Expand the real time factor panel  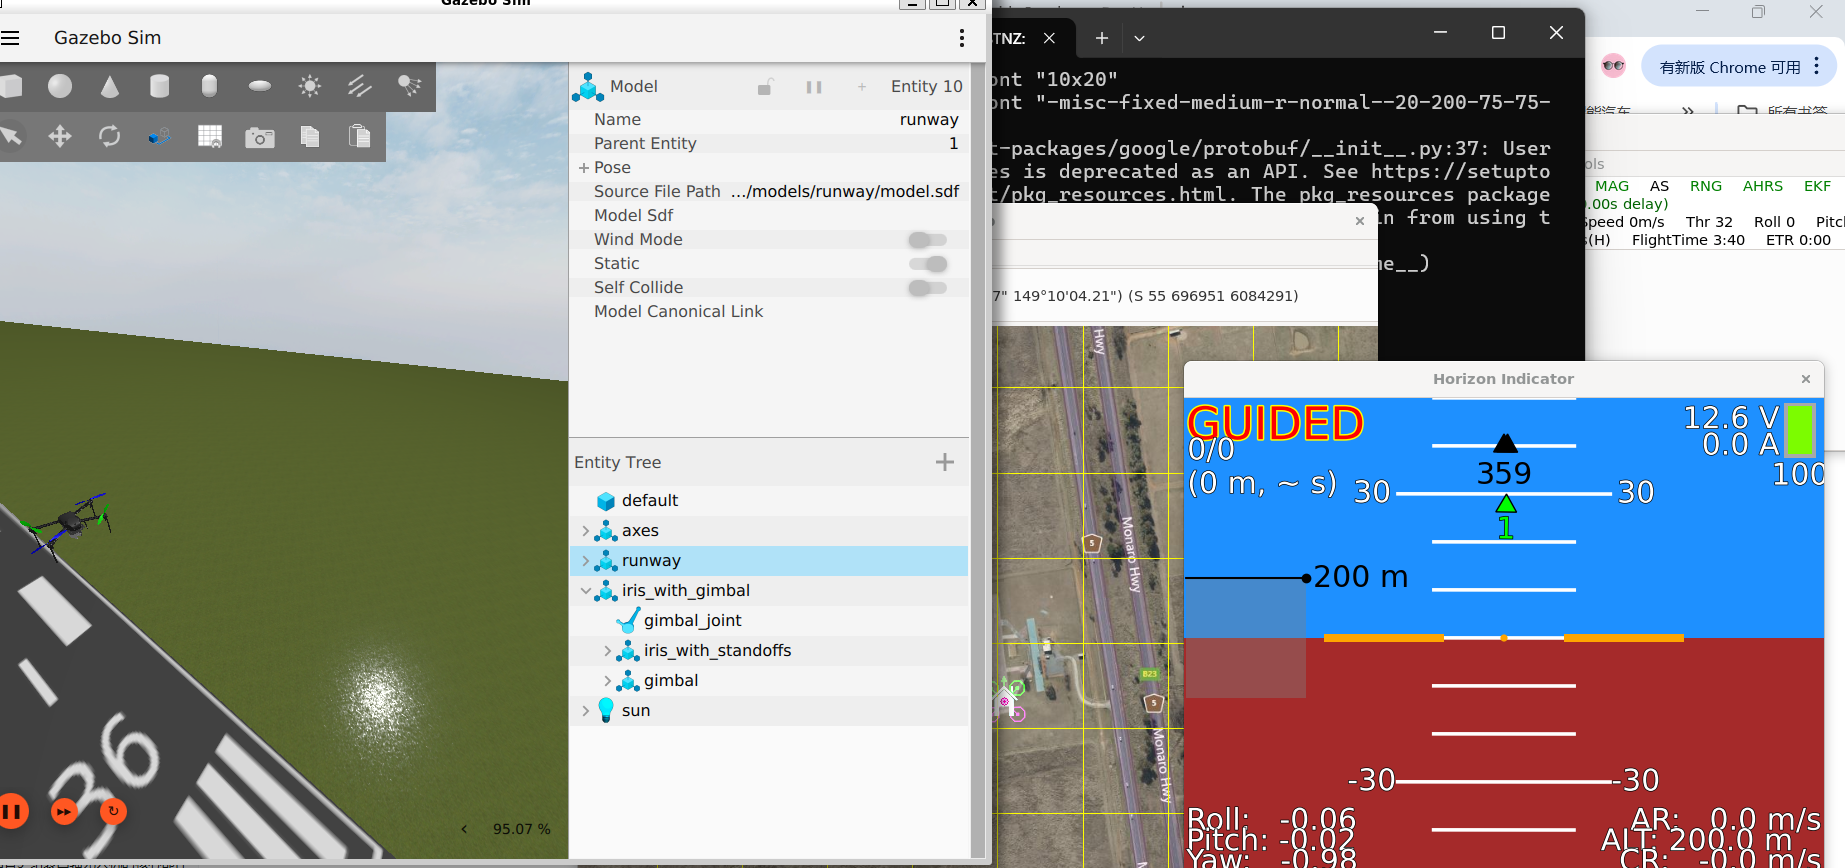(x=464, y=829)
